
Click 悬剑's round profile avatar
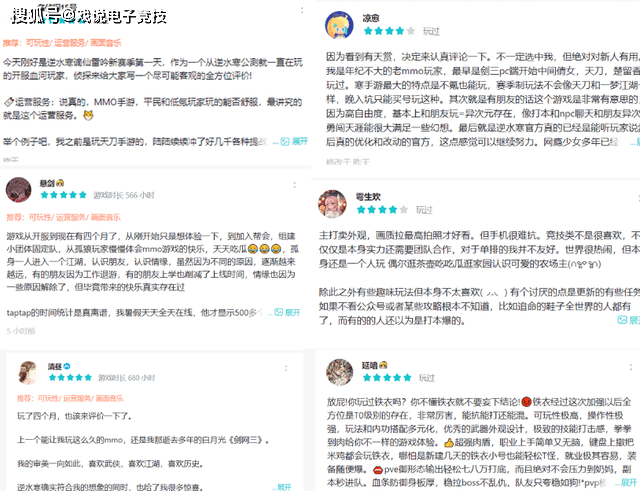coord(19,190)
